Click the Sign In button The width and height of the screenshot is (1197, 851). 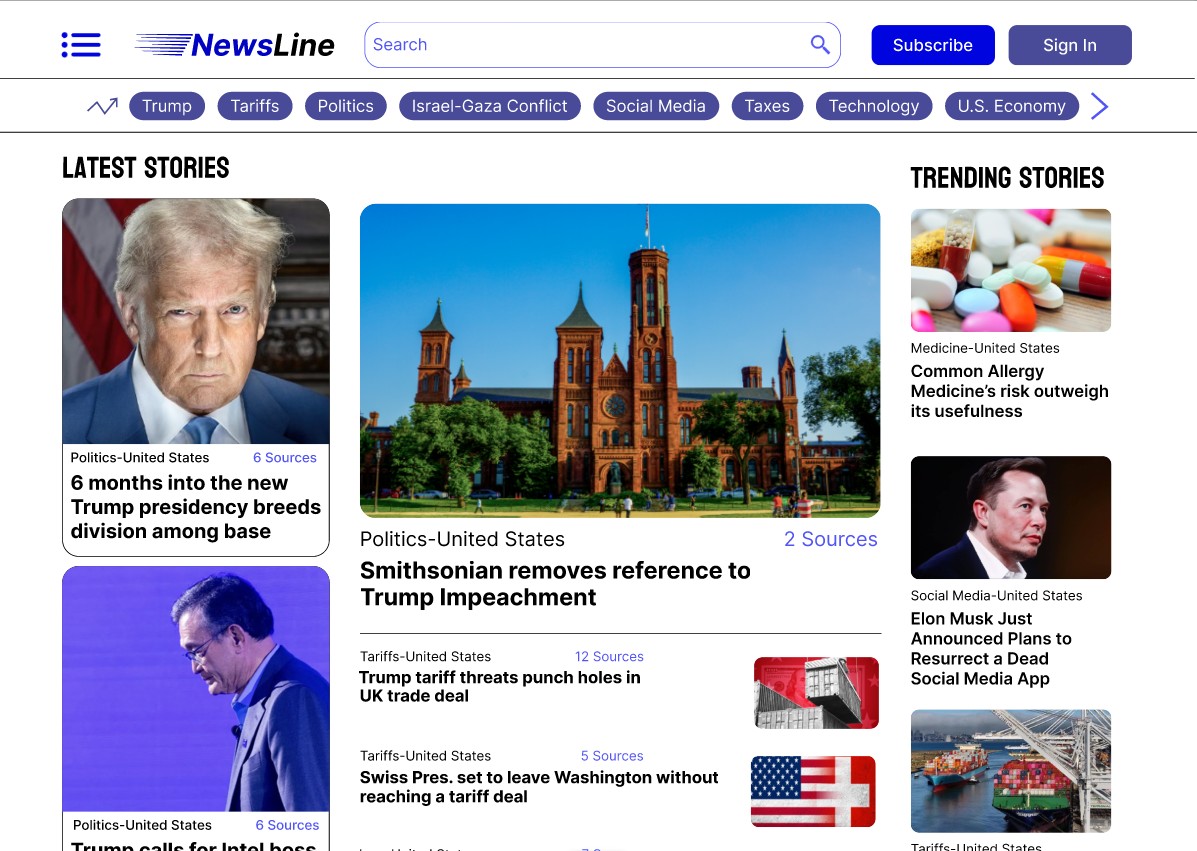tap(1069, 45)
